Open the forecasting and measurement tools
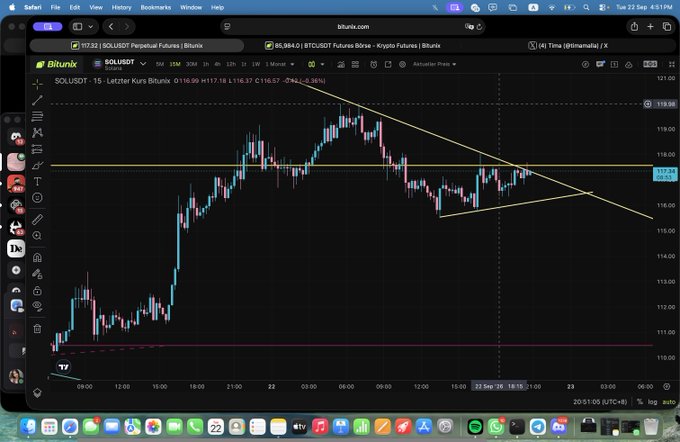Image resolution: width=680 pixels, height=442 pixels. (37, 149)
